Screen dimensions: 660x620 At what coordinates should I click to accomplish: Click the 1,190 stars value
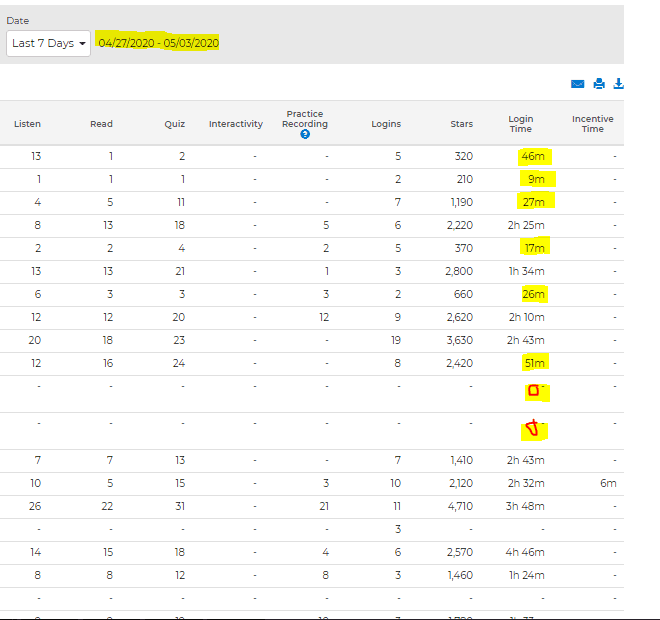[x=462, y=202]
